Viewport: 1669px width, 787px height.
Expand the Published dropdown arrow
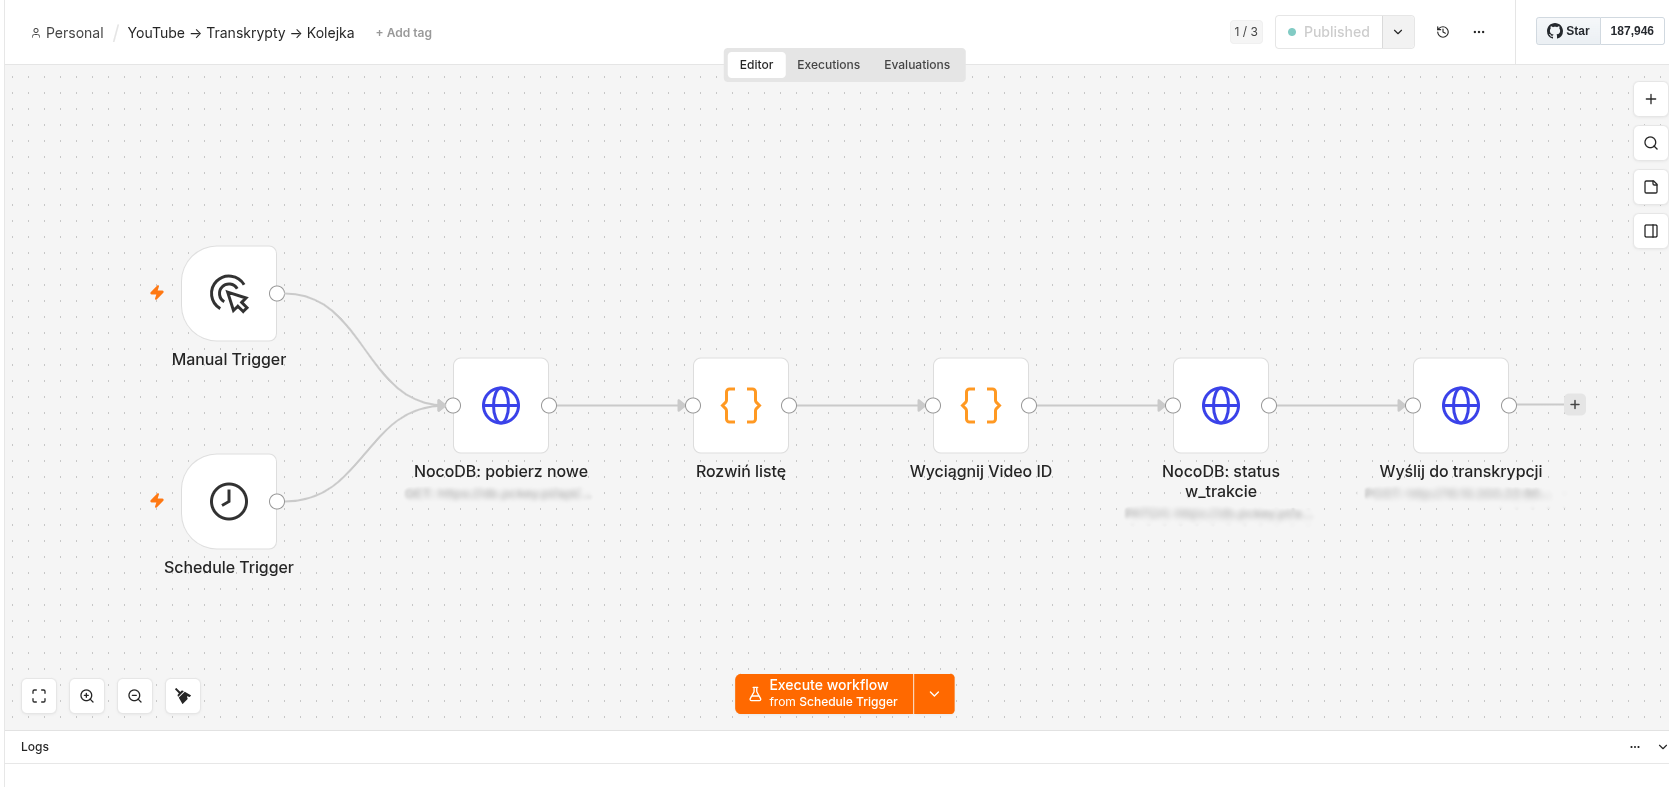(1398, 32)
